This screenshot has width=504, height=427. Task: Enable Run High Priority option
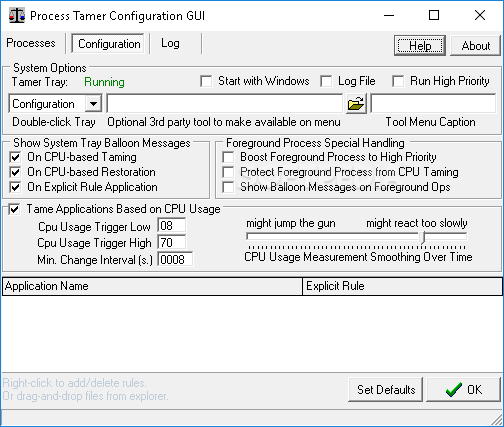tap(398, 81)
